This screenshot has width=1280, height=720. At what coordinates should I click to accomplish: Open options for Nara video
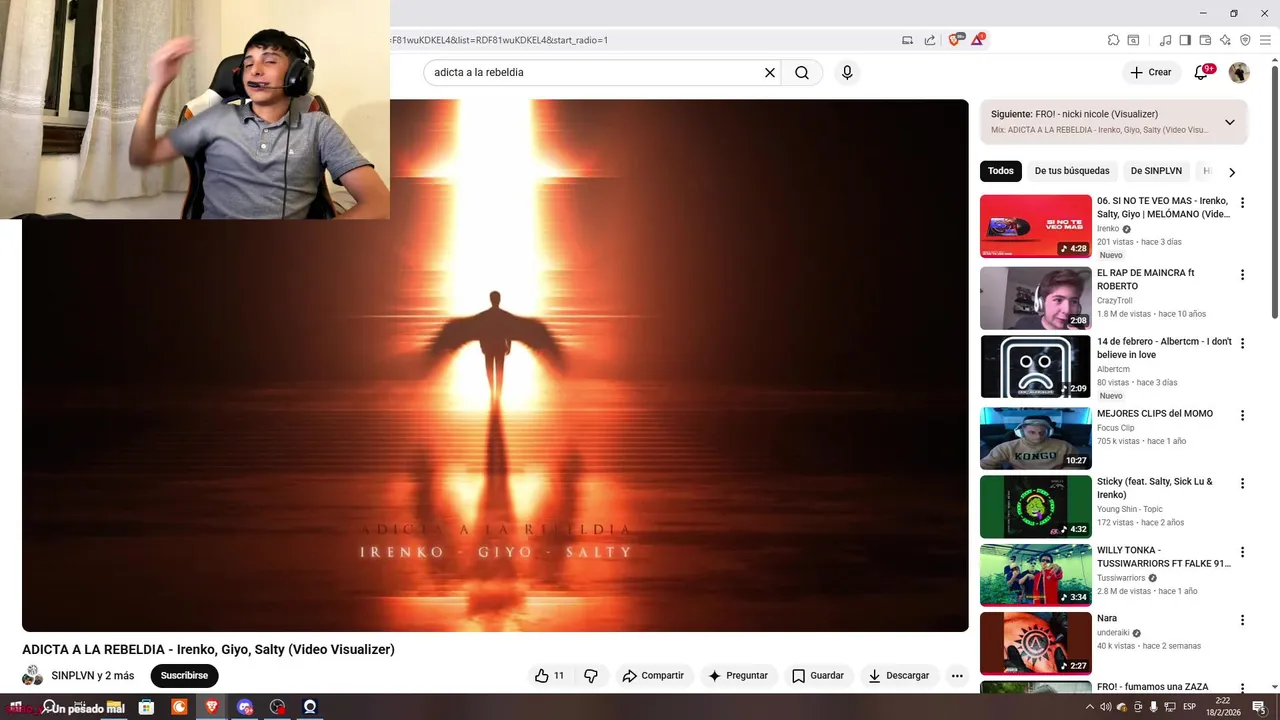click(1243, 620)
